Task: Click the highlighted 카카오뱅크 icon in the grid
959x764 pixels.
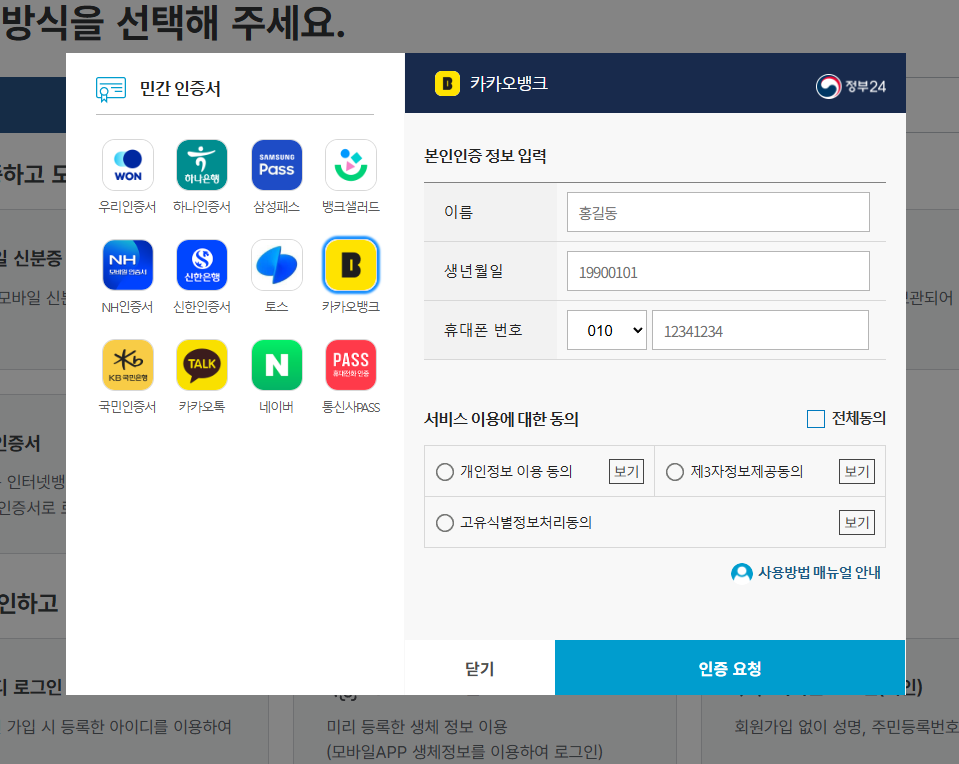Action: click(x=351, y=265)
